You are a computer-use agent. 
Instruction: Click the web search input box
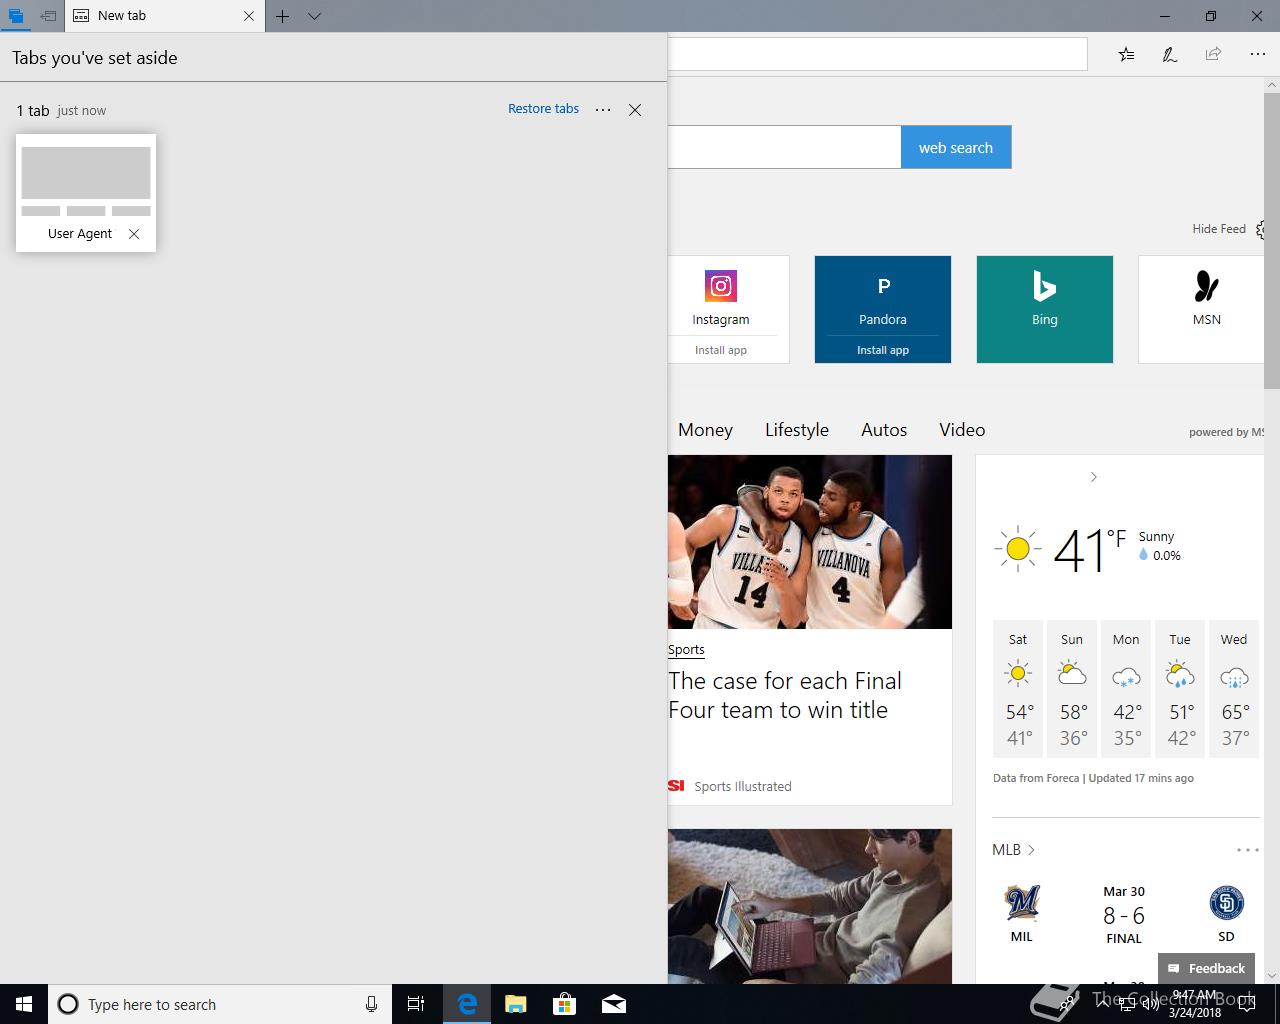[784, 147]
